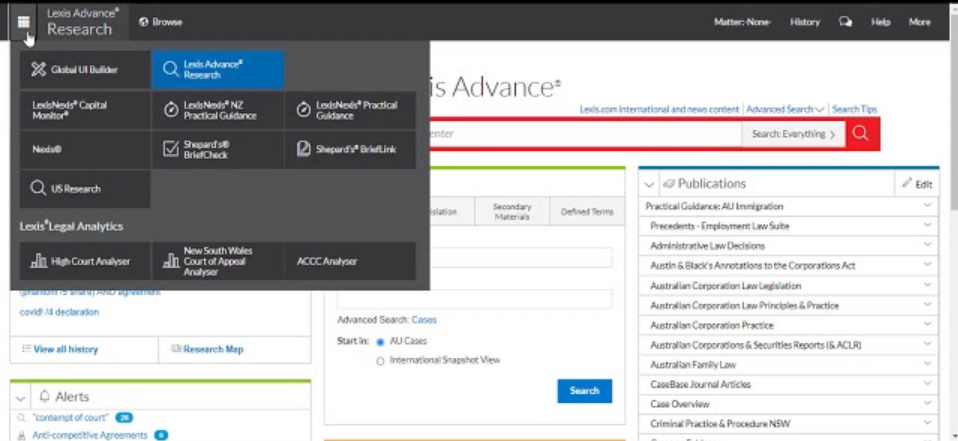Launch ACCC Analyser tile

(x=350, y=261)
